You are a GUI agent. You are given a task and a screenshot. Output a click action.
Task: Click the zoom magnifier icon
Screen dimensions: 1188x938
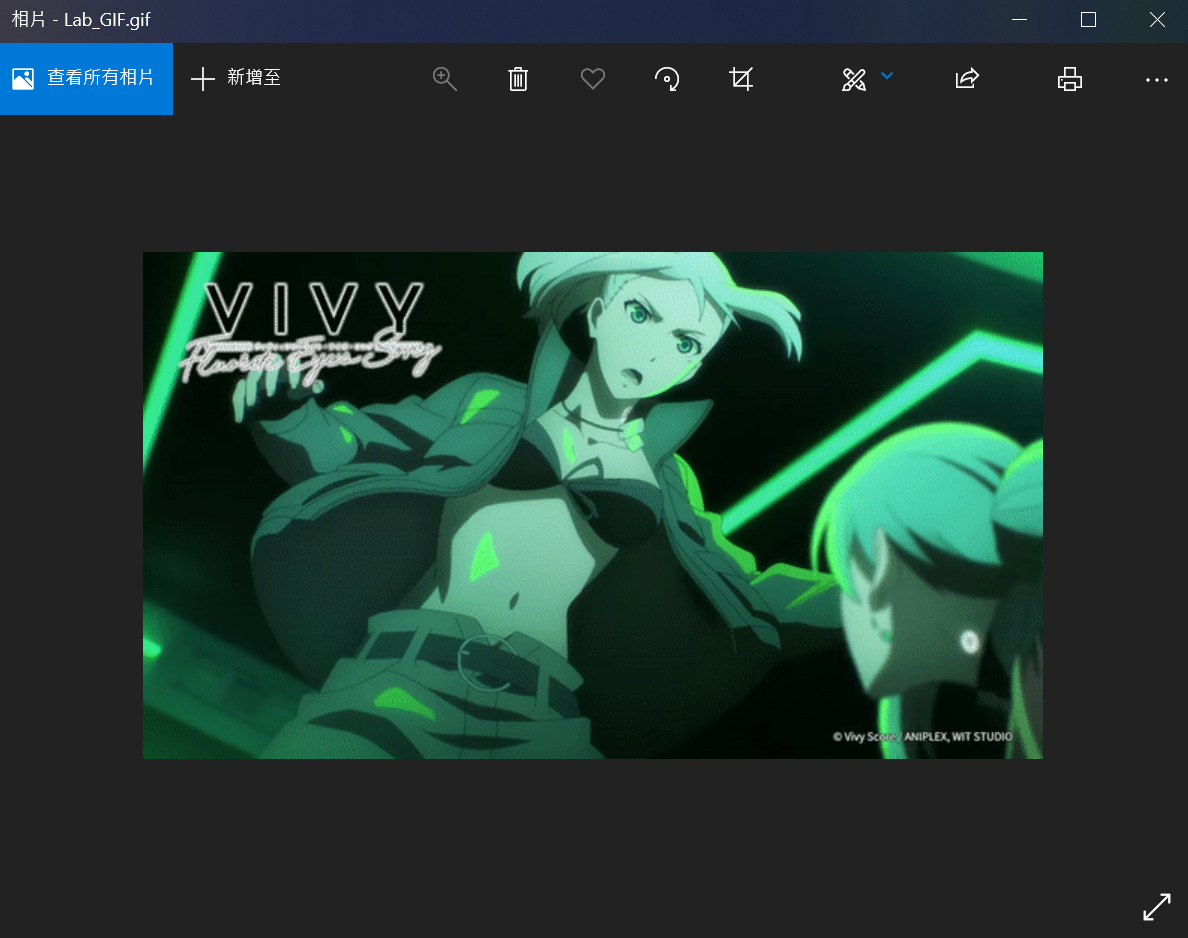[445, 79]
